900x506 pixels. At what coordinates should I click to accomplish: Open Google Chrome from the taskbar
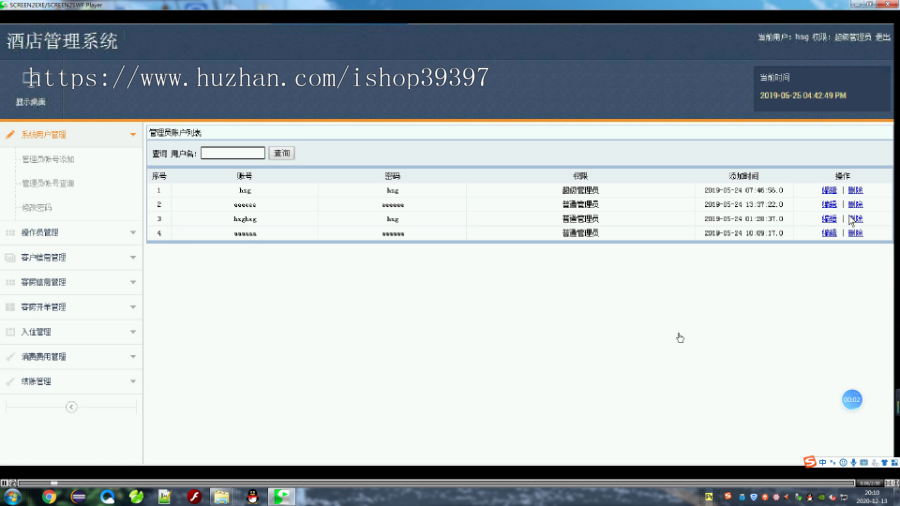[x=49, y=496]
